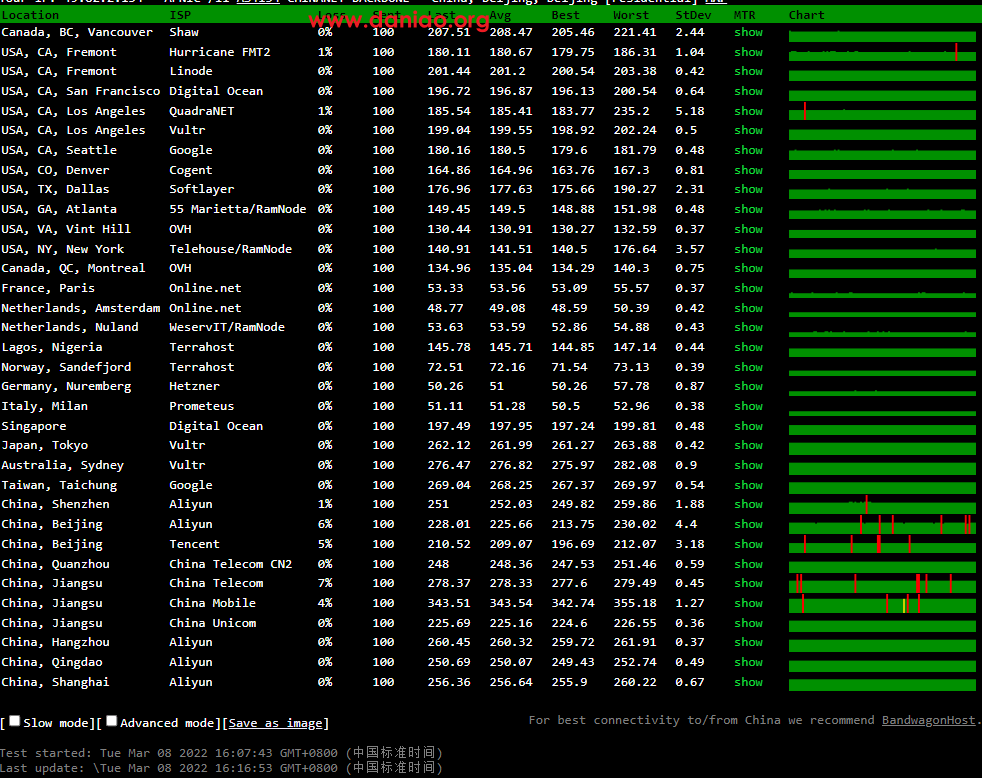Show MTR for Jiangsu China Mobile
Screen dimensions: 982x778
tap(748, 603)
